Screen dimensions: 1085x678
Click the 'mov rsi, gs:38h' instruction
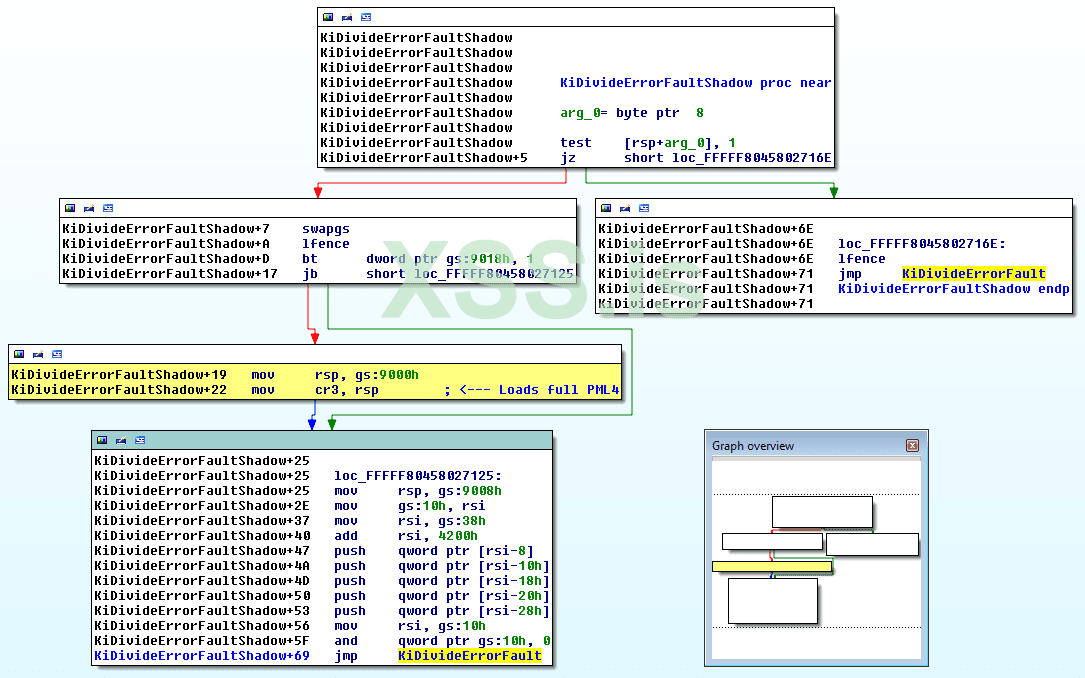click(410, 521)
